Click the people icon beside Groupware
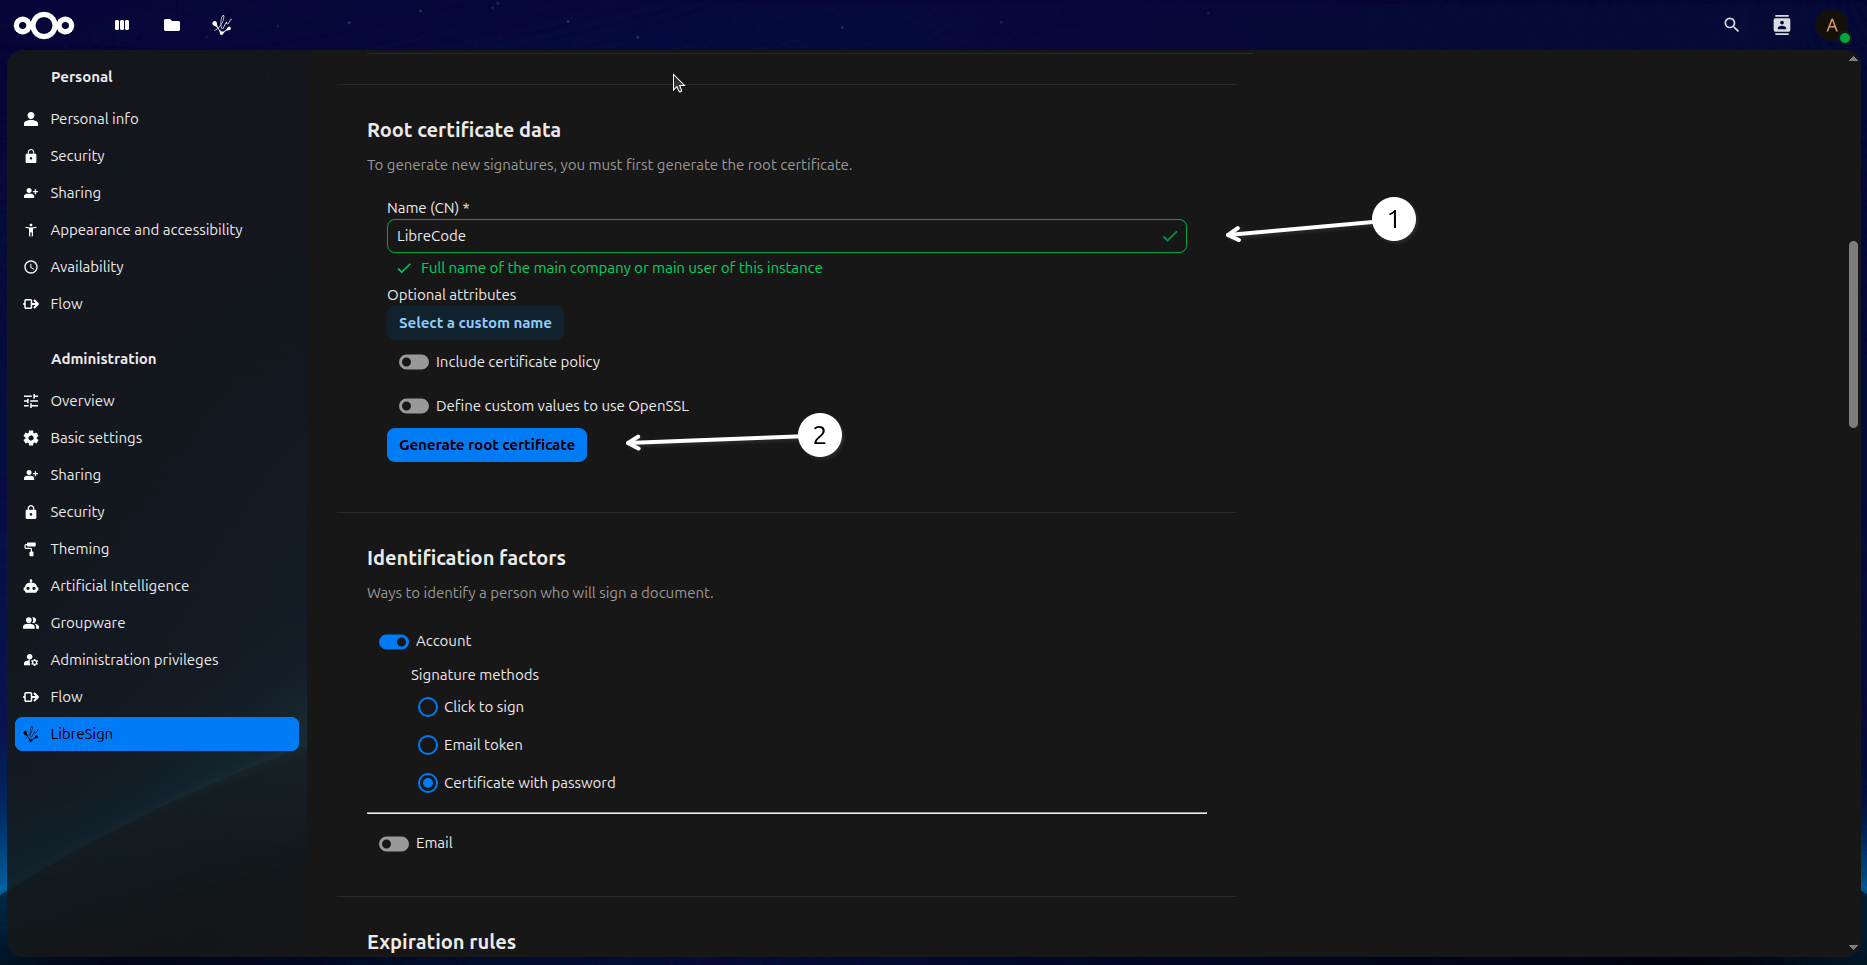This screenshot has height=965, width=1867. (31, 623)
